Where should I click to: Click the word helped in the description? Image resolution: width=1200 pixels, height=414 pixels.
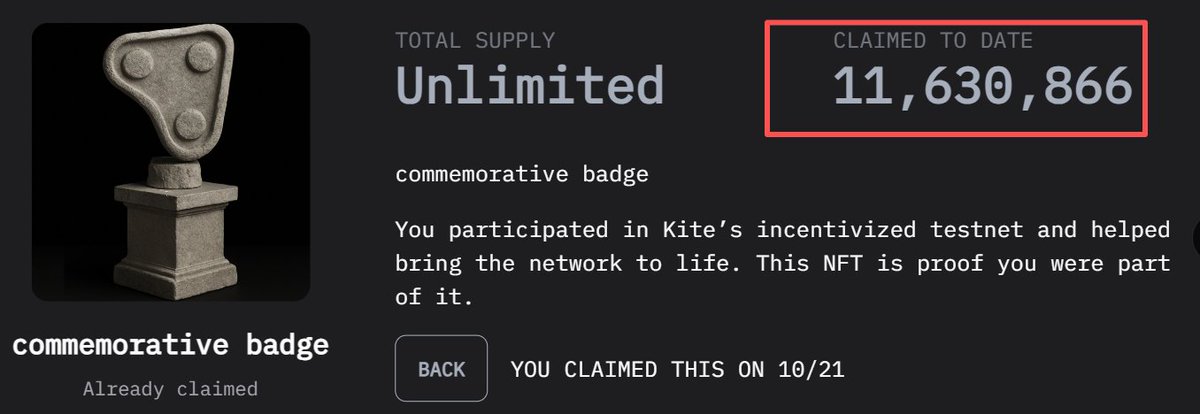(x=1129, y=230)
